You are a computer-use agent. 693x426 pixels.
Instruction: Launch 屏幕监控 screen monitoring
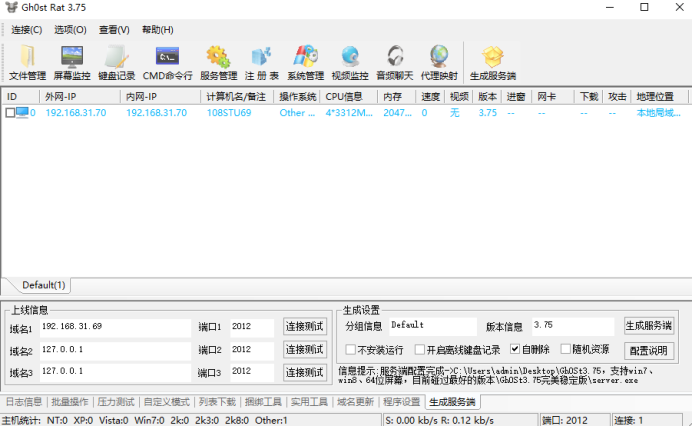72,63
